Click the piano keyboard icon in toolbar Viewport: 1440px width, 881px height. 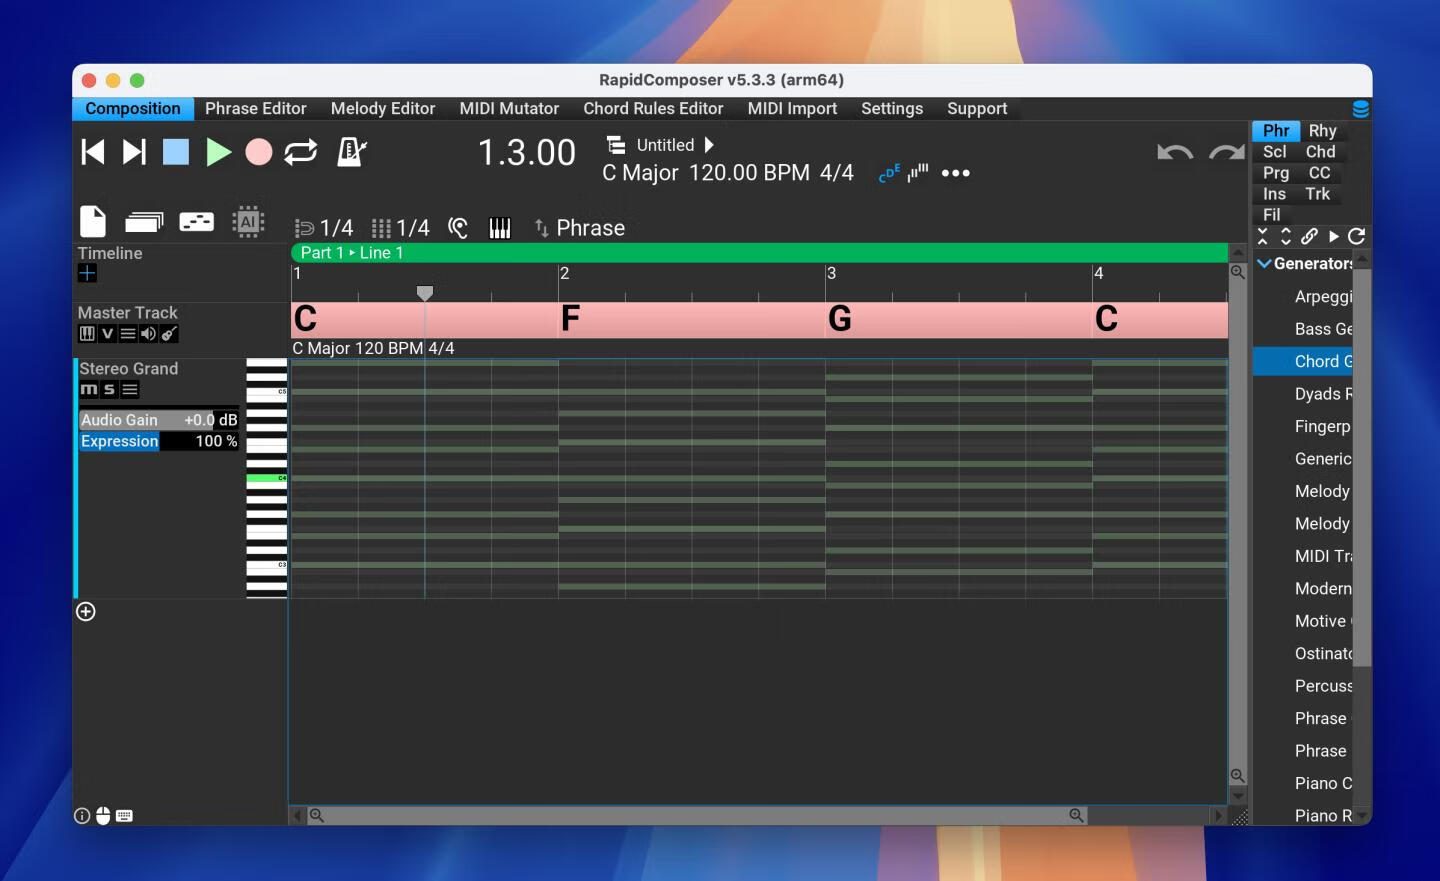tap(499, 228)
